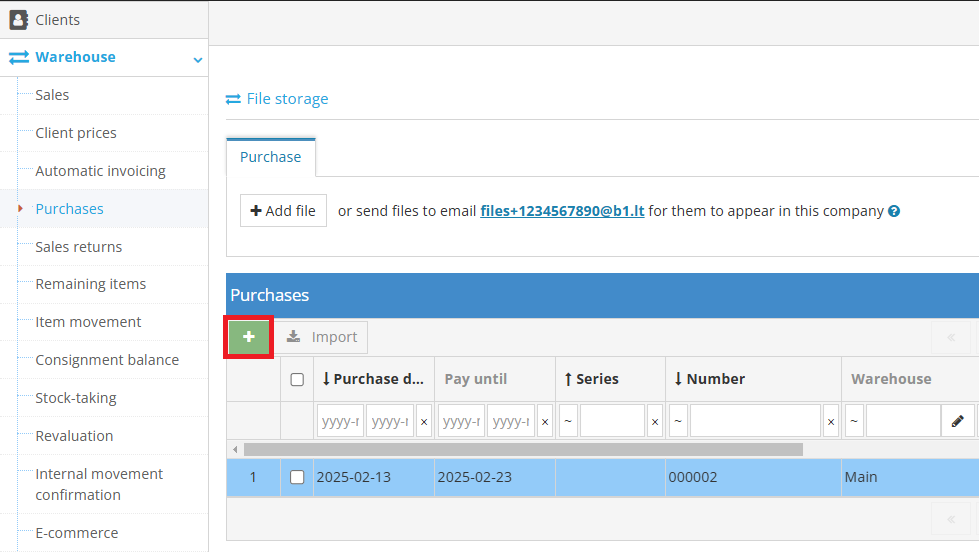Viewport: 979px width, 552px height.
Task: Click the green add purchase plus button
Action: 249,337
